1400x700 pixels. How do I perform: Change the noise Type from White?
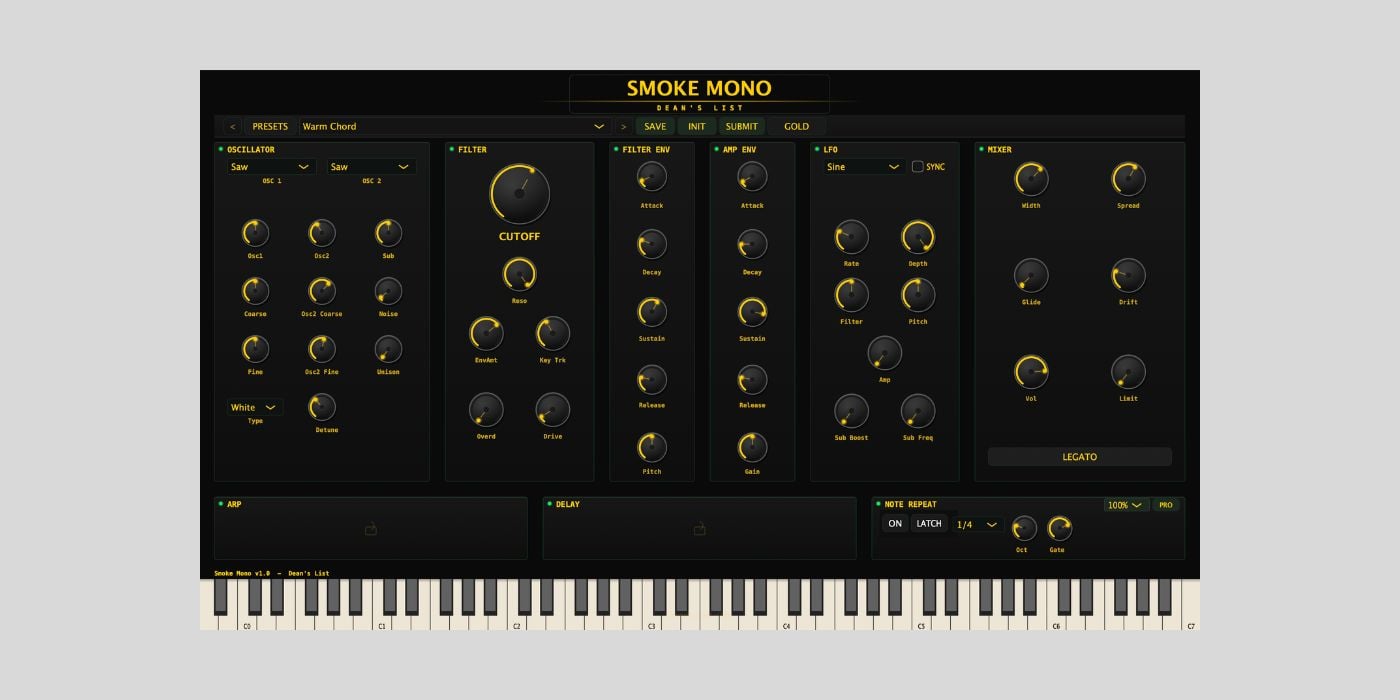pyautogui.click(x=254, y=407)
